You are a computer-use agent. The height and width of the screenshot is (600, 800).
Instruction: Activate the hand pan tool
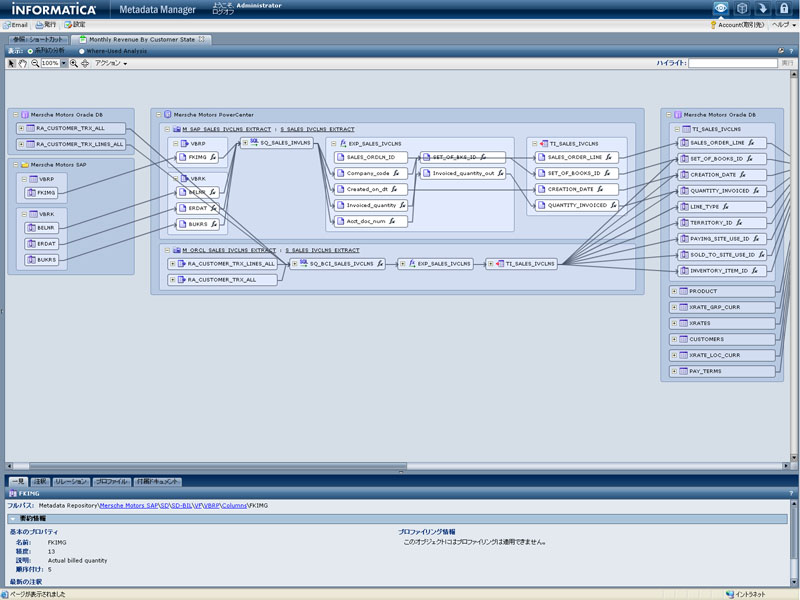pos(22,63)
